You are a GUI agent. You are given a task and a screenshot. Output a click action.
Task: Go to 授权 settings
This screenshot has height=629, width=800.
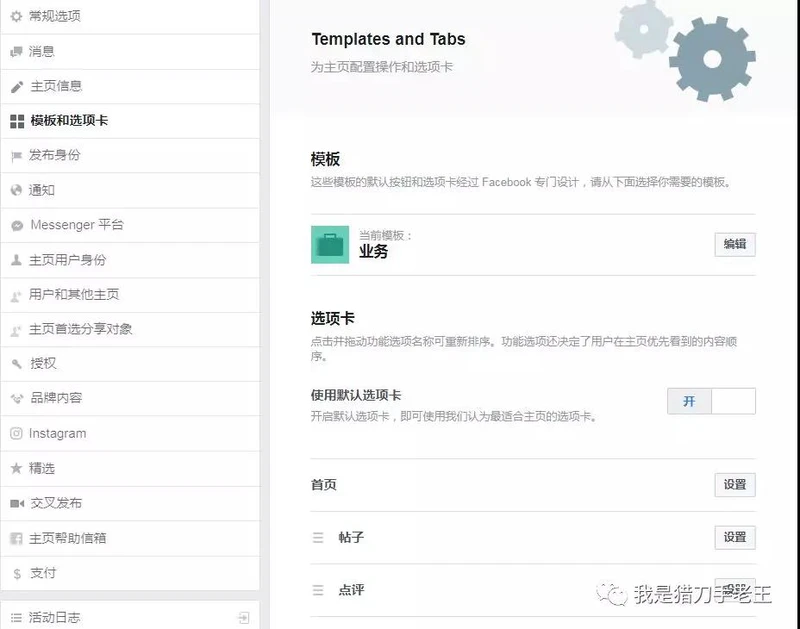[x=130, y=364]
